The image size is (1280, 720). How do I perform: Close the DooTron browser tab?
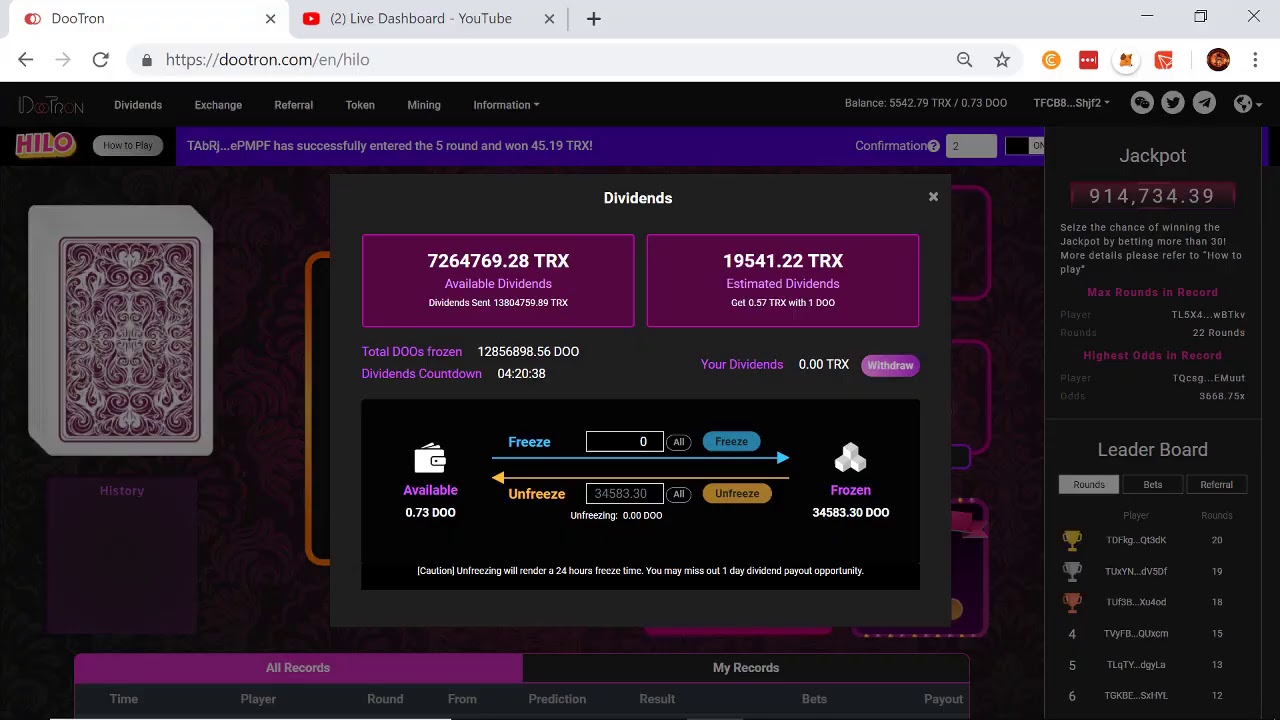point(270,18)
